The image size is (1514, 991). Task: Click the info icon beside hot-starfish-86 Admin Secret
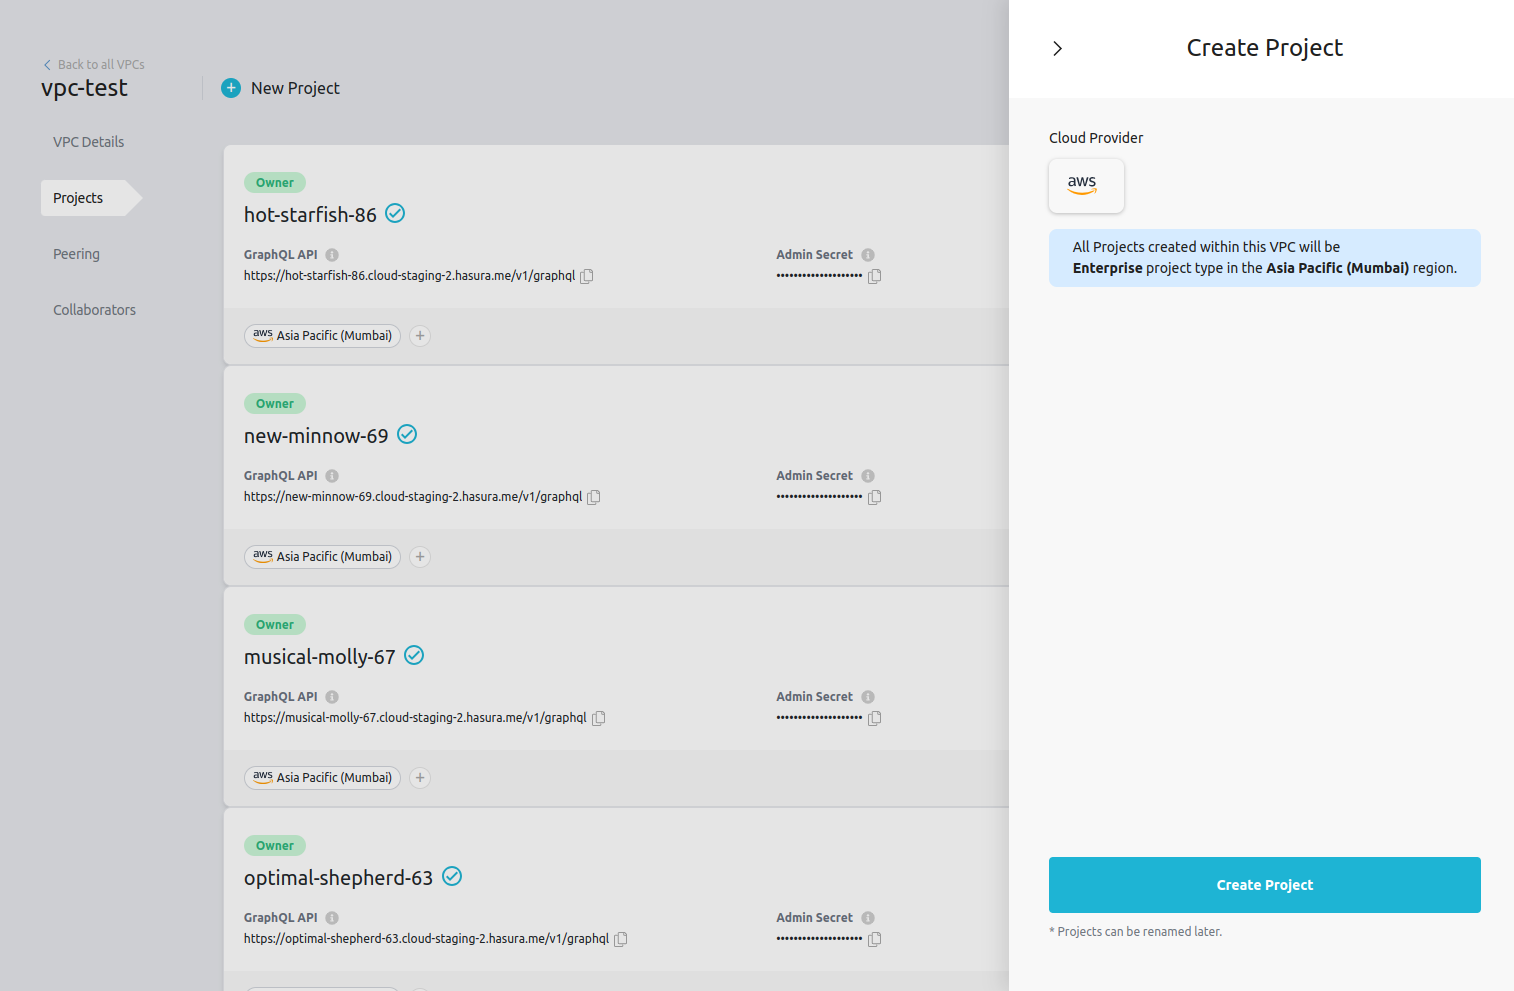(x=867, y=254)
